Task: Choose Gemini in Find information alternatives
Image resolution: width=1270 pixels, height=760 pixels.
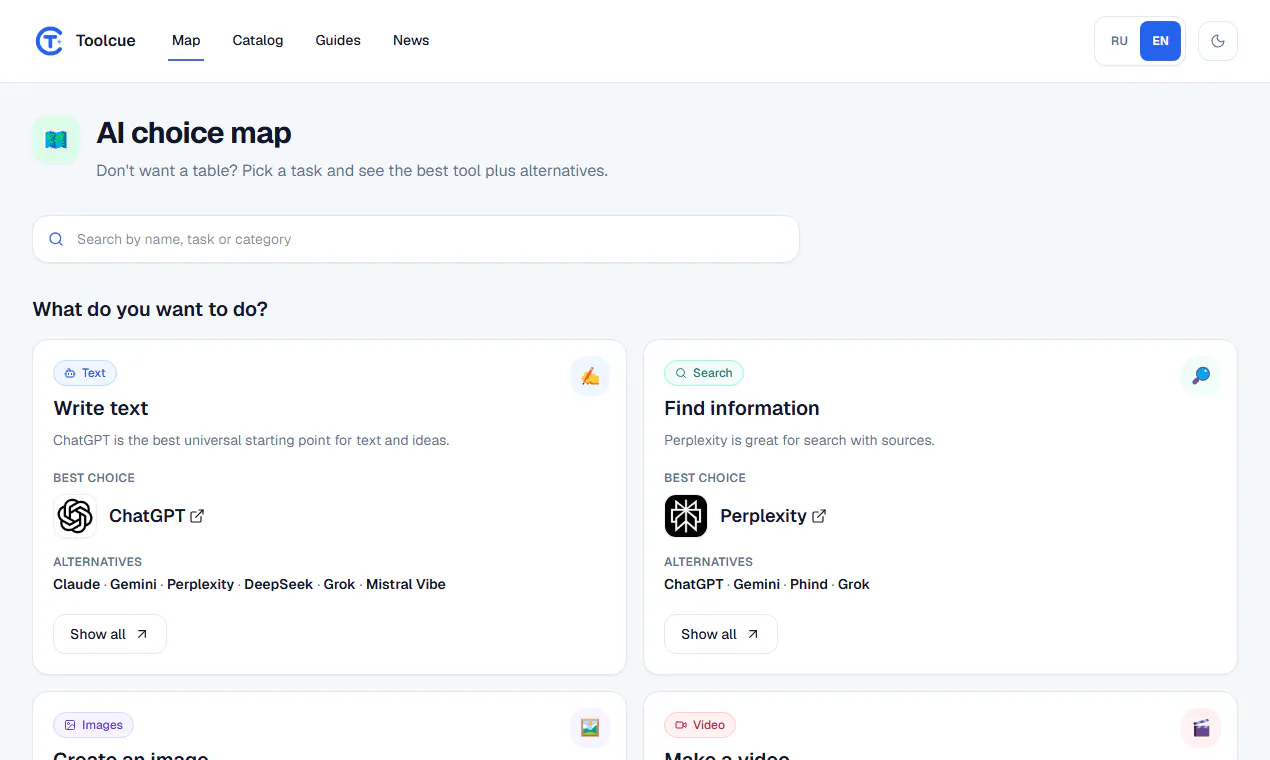Action: coord(757,584)
